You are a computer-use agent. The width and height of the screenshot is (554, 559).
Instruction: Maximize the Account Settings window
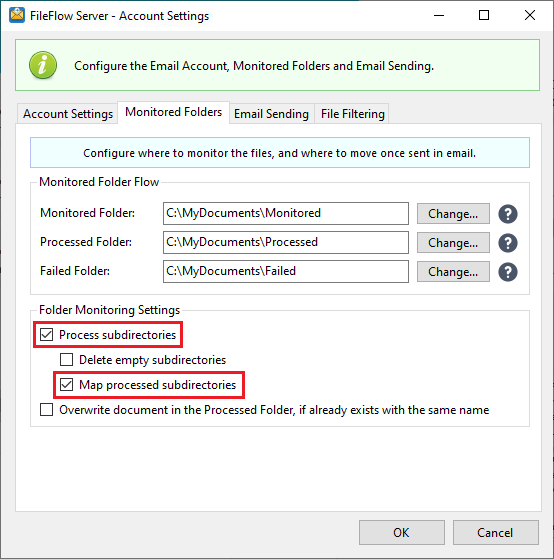tap(484, 15)
